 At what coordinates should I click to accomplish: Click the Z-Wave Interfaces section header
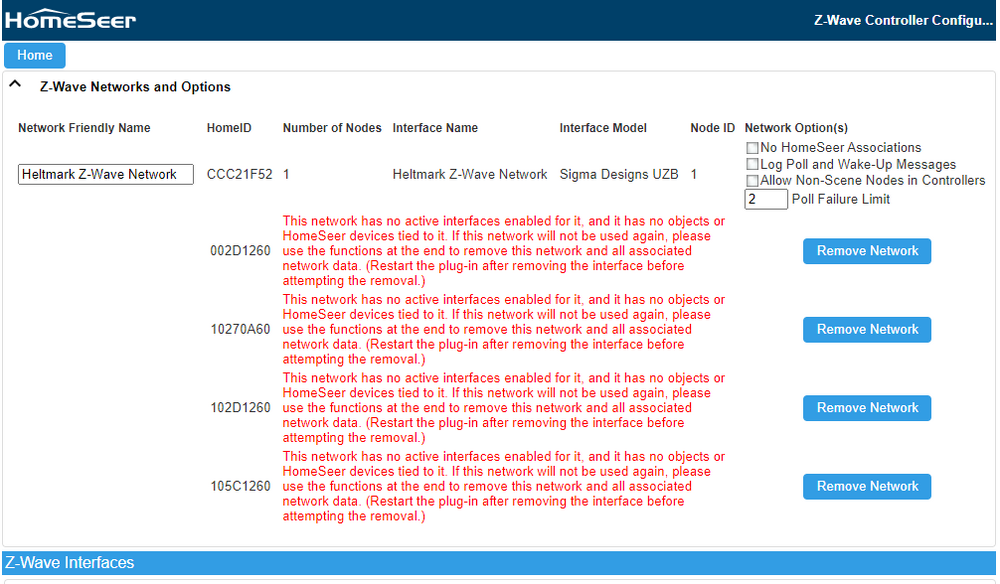tap(499, 563)
